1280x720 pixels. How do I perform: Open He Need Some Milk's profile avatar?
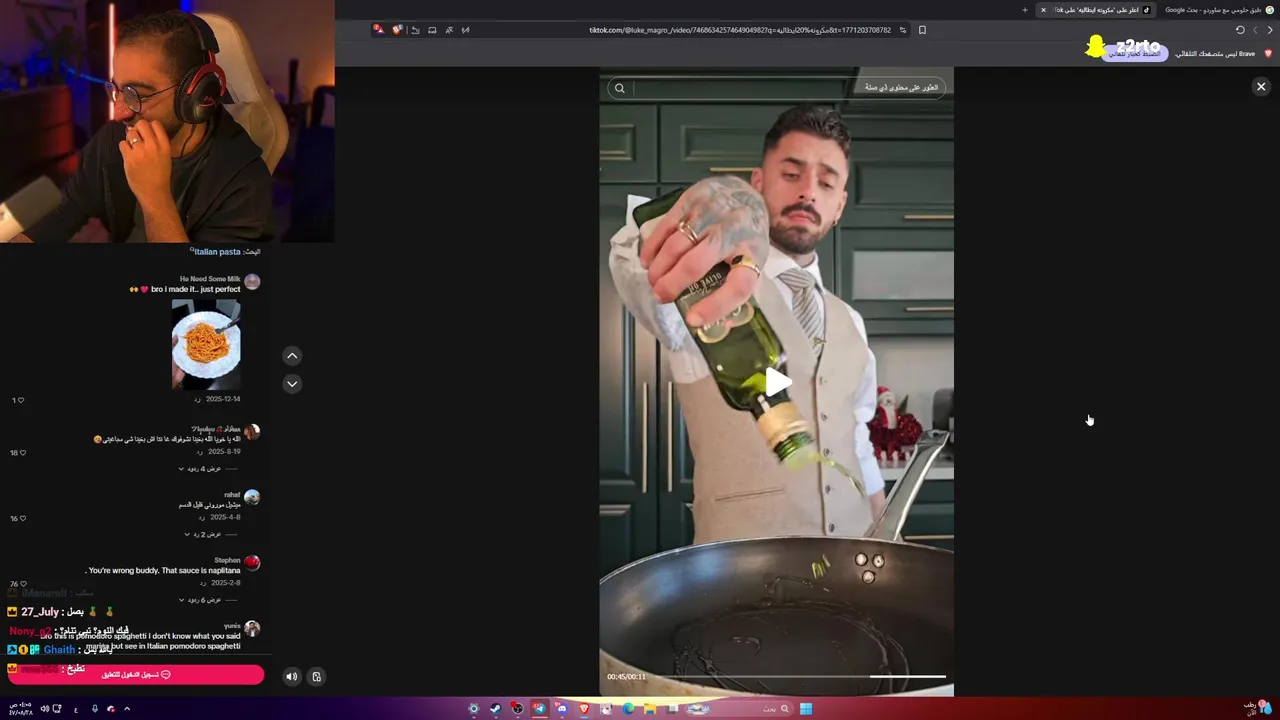click(252, 282)
